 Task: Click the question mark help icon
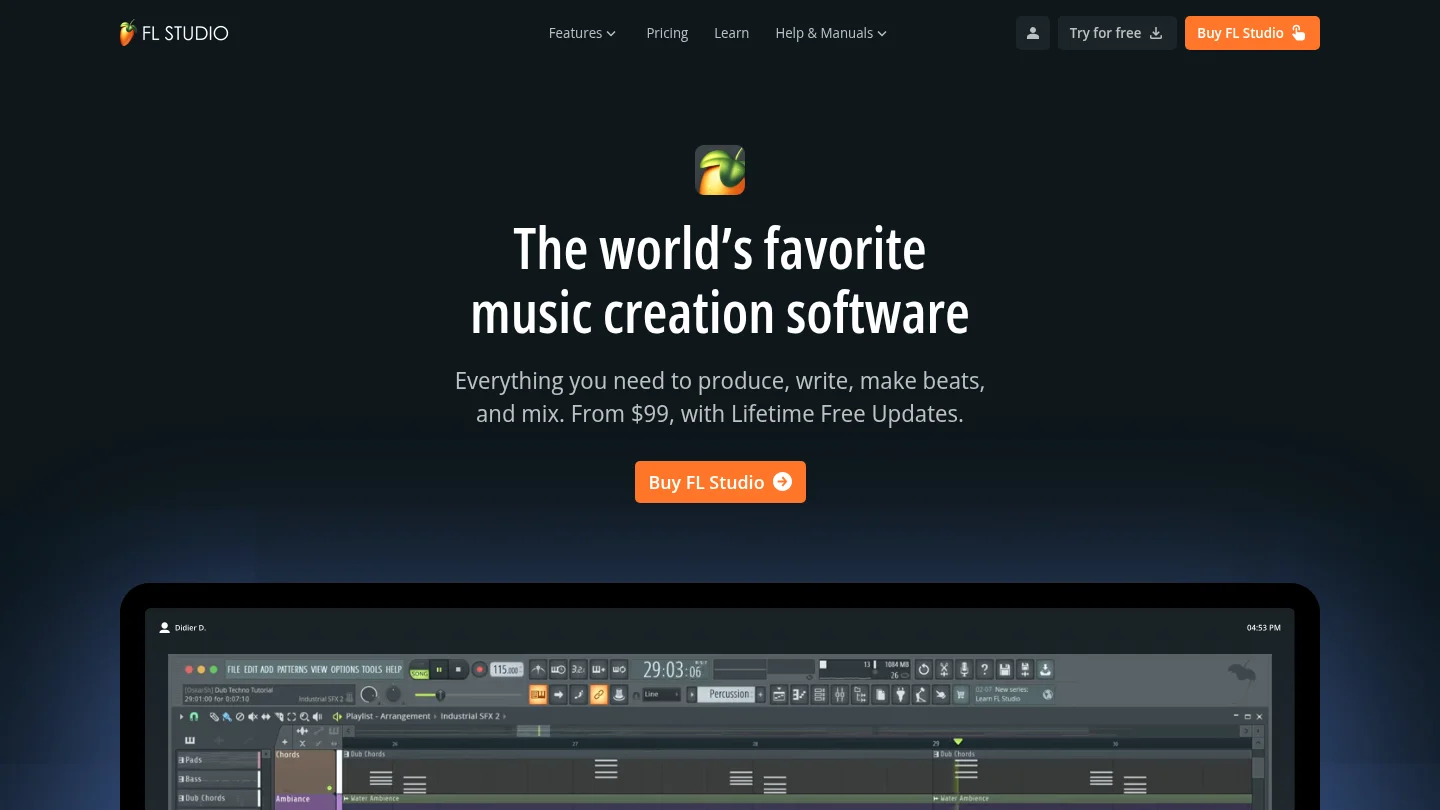pos(985,669)
